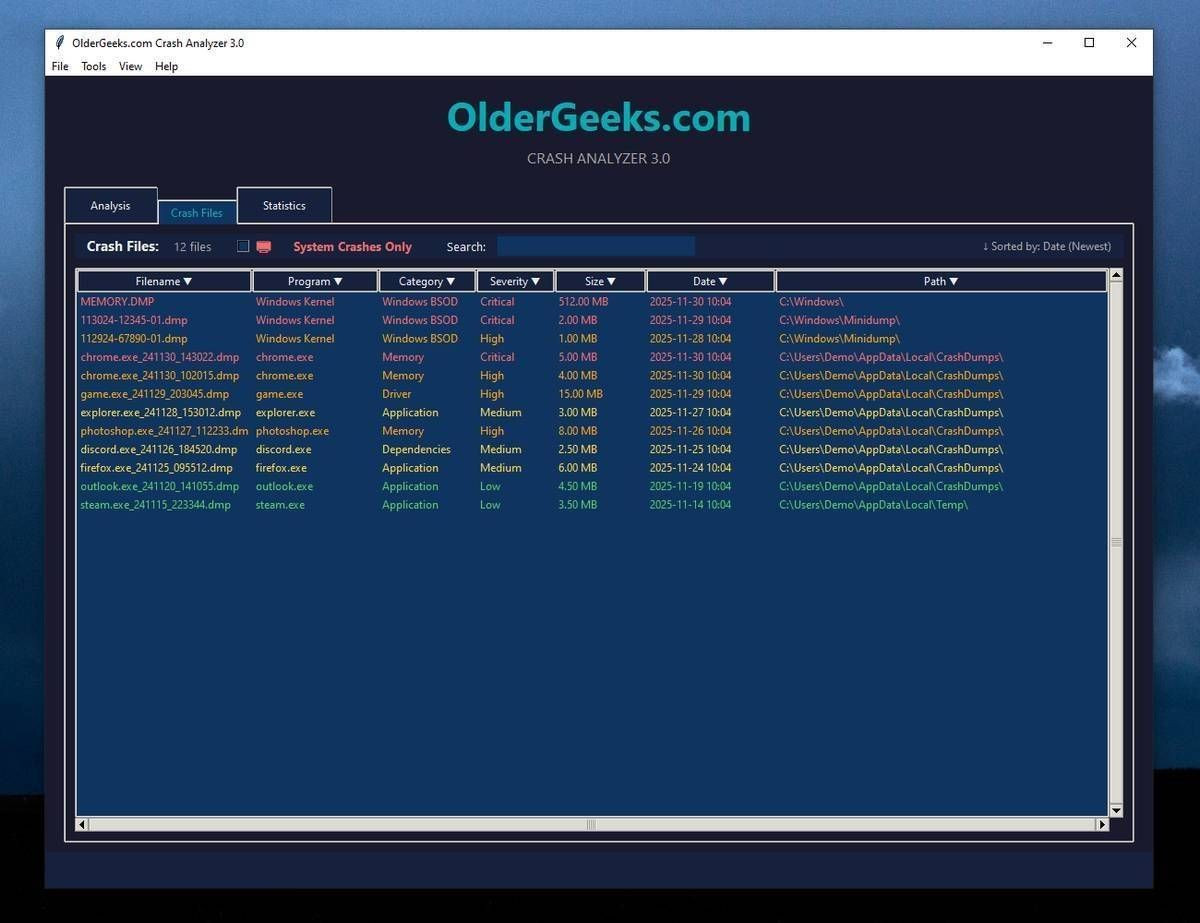Switch to the Statistics tab
Image resolution: width=1200 pixels, height=923 pixels.
pyautogui.click(x=284, y=205)
